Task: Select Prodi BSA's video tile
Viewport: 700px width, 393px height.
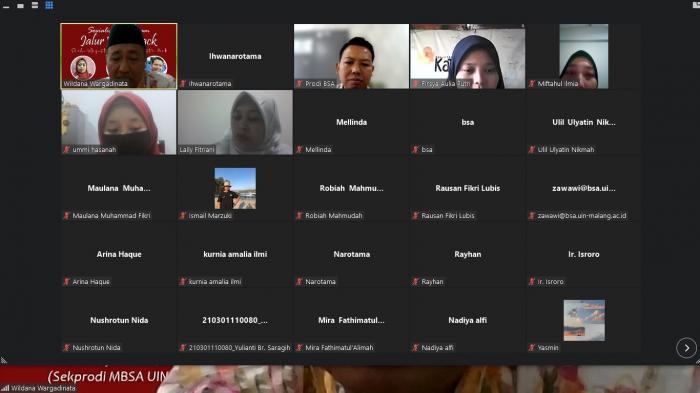Action: point(351,56)
